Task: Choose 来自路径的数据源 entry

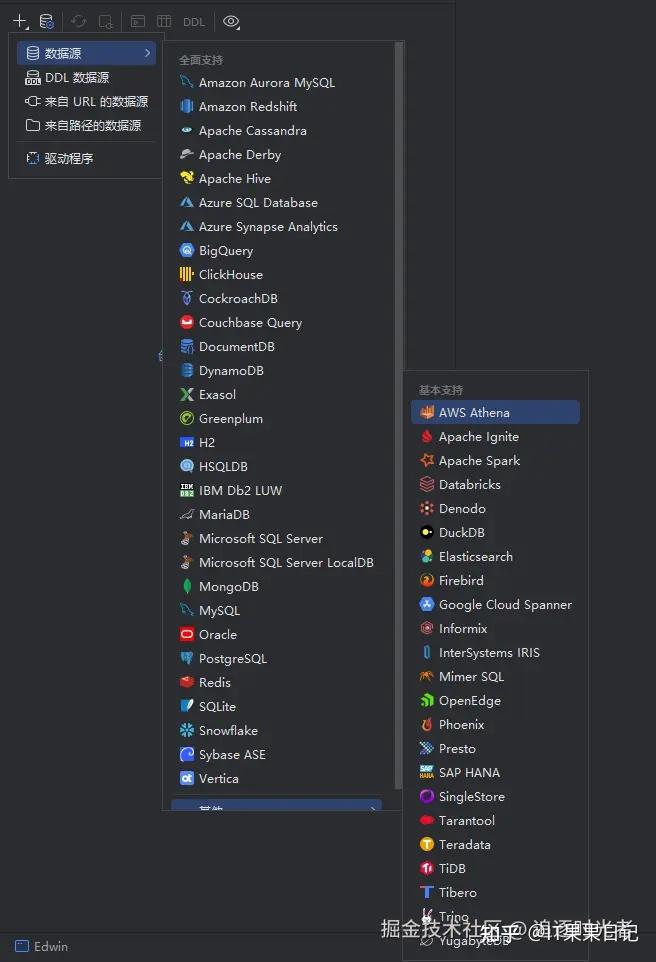Action: pyautogui.click(x=86, y=125)
